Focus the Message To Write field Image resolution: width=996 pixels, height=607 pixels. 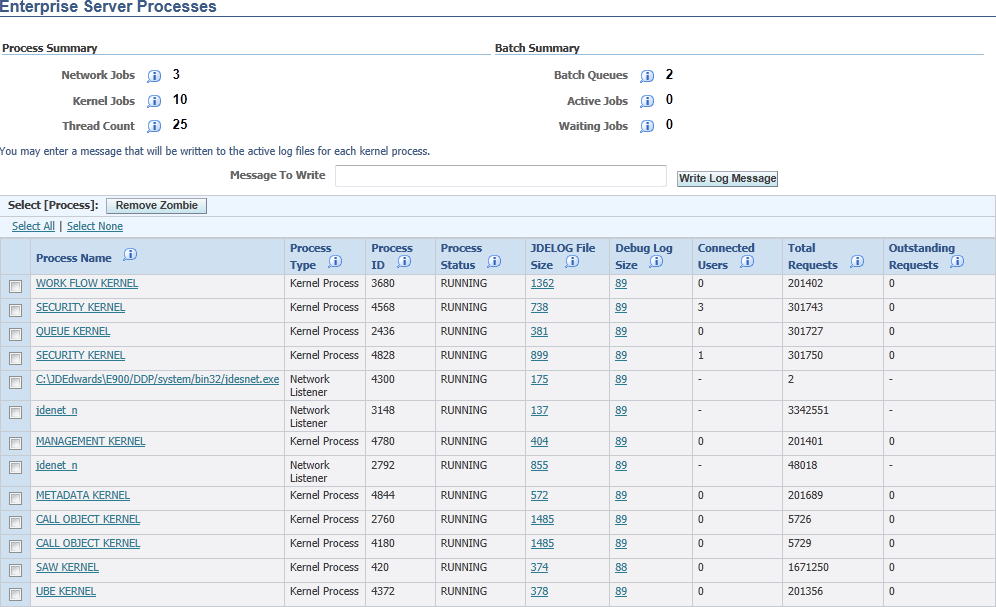tap(501, 176)
